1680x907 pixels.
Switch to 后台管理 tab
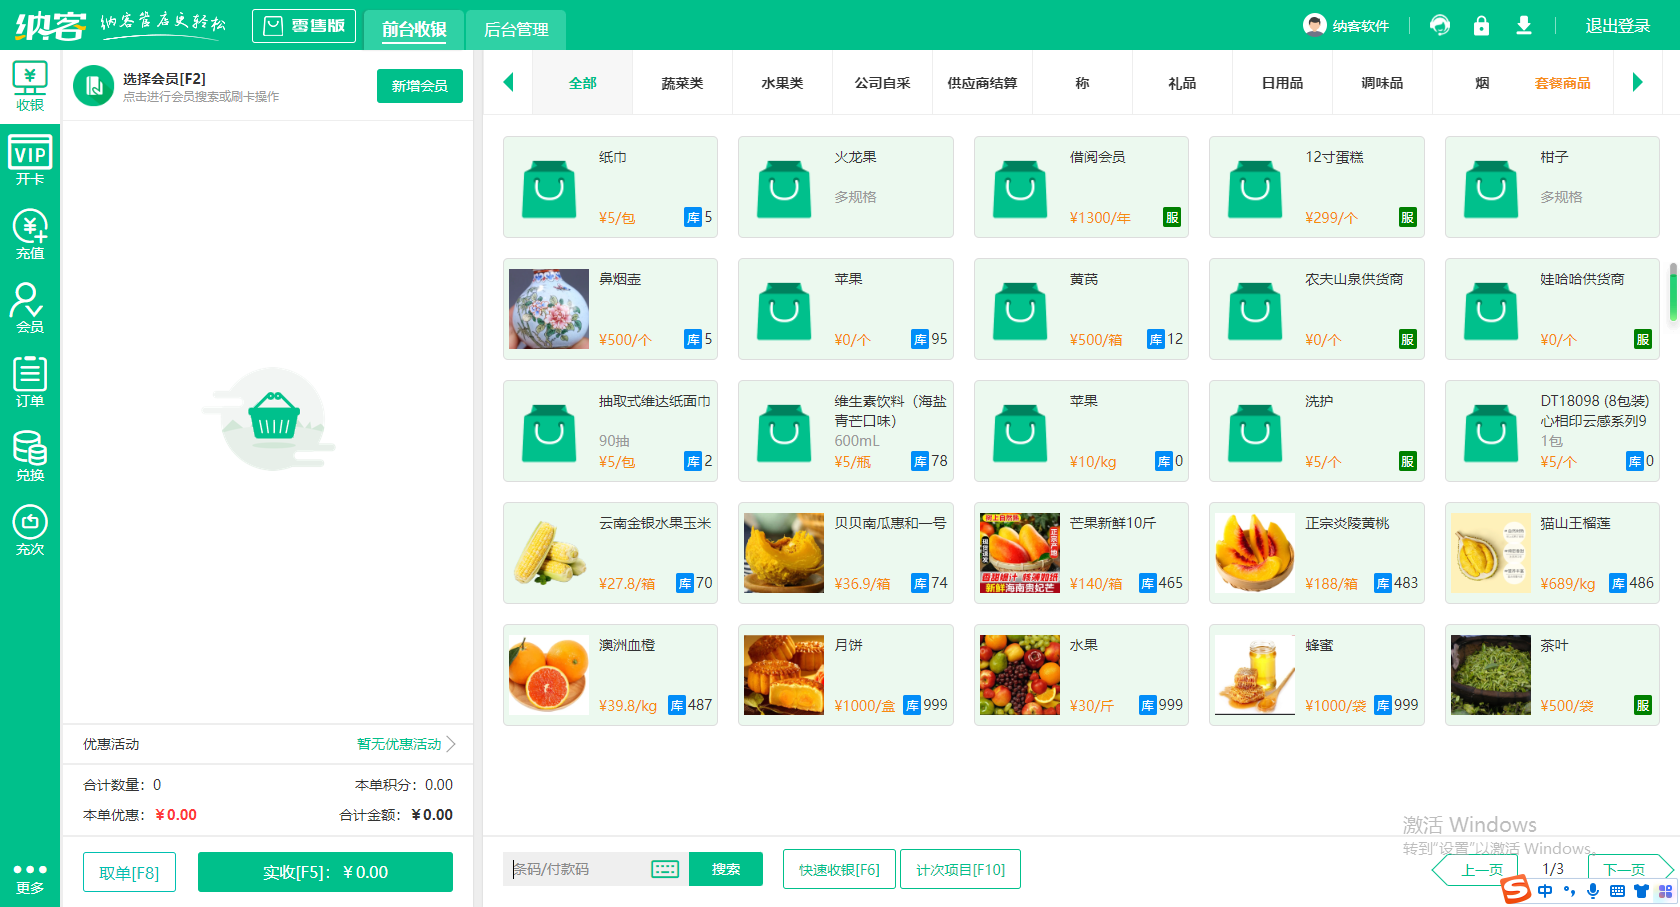point(516,30)
